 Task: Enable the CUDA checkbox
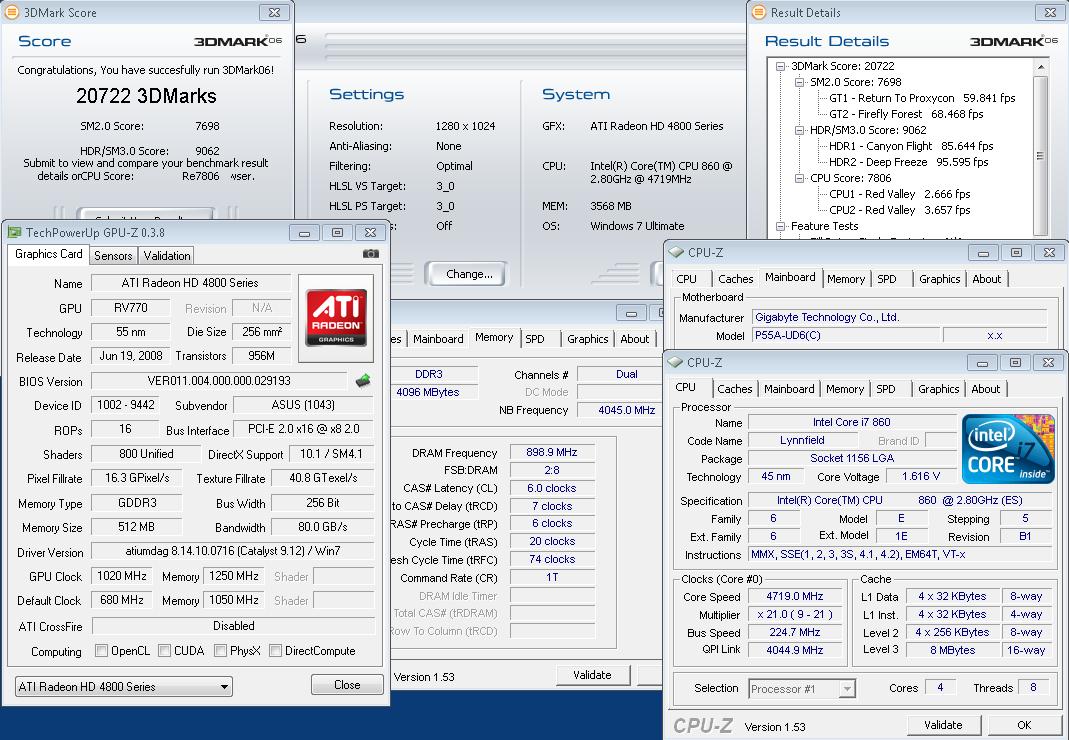pyautogui.click(x=164, y=651)
